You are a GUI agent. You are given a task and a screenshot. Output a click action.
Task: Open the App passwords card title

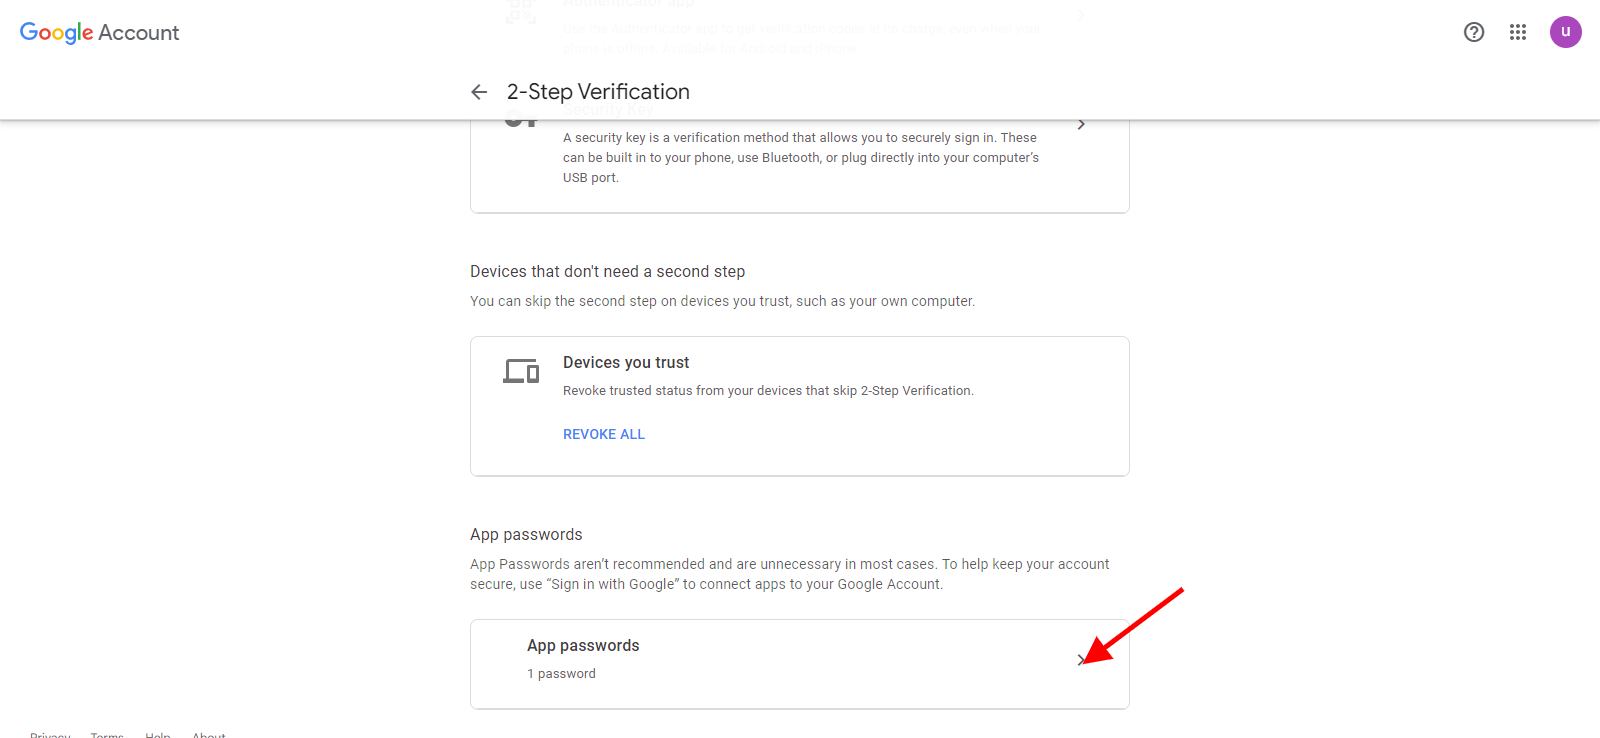pyautogui.click(x=583, y=646)
